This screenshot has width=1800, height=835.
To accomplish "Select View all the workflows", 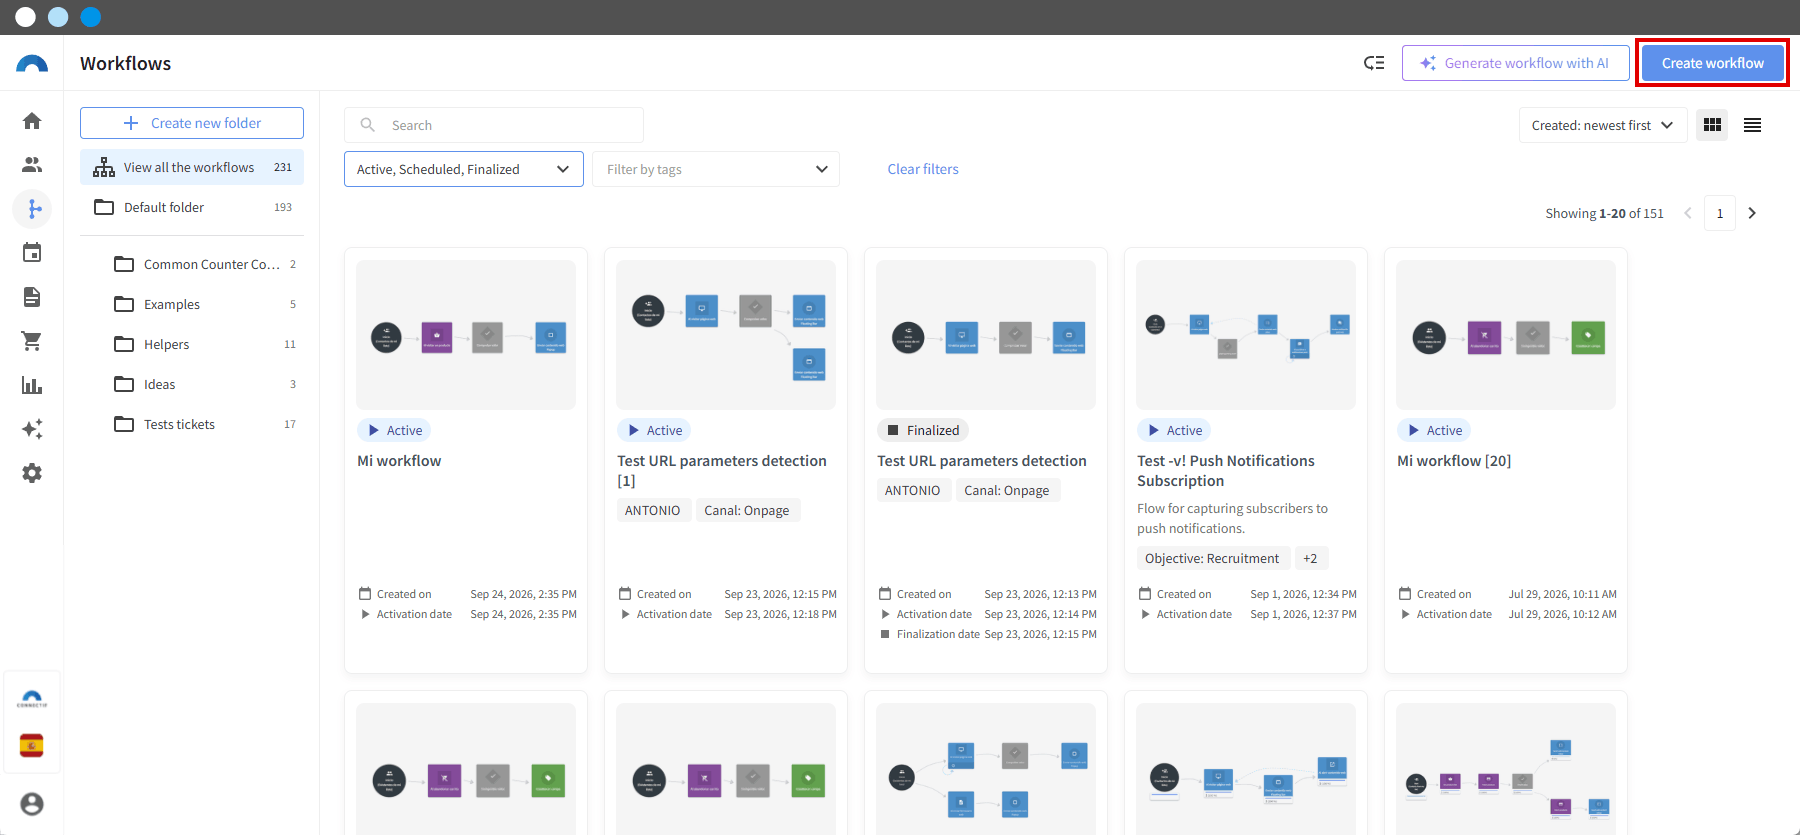I will [192, 167].
